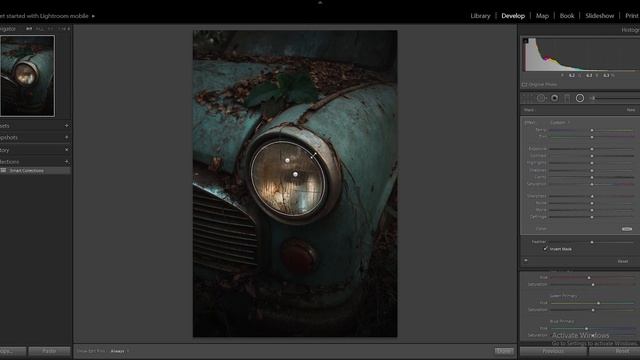Adjust the Shadows slider
This screenshot has width=640, height=360.
click(592, 170)
